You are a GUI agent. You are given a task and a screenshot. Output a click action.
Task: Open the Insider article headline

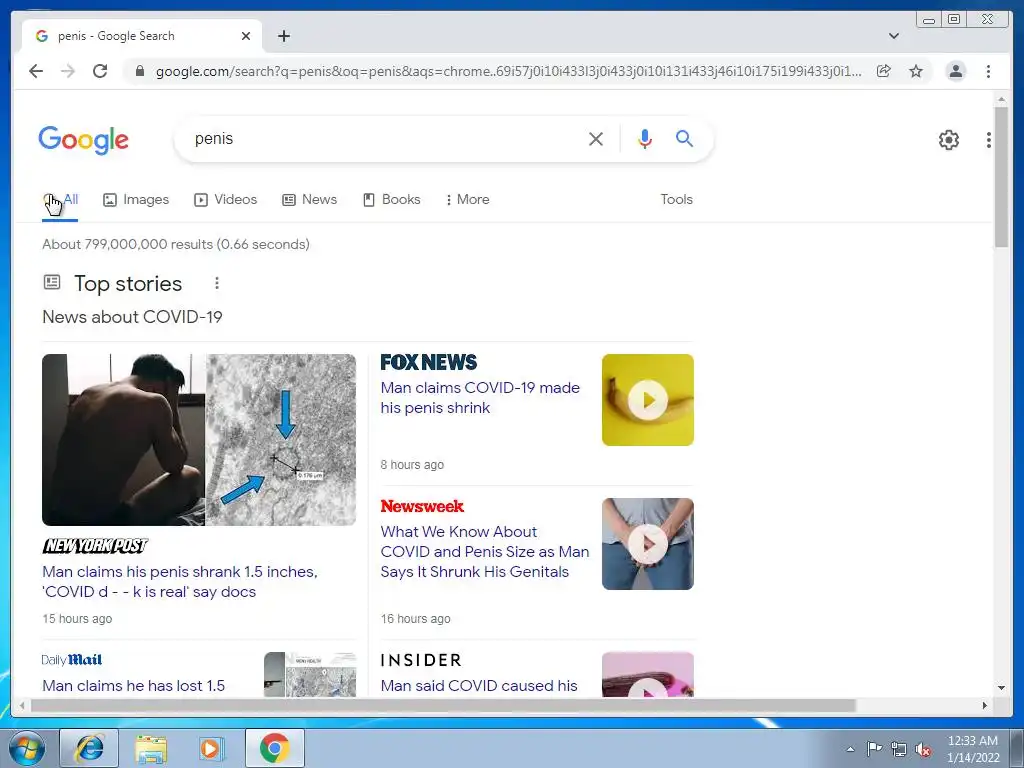(479, 686)
